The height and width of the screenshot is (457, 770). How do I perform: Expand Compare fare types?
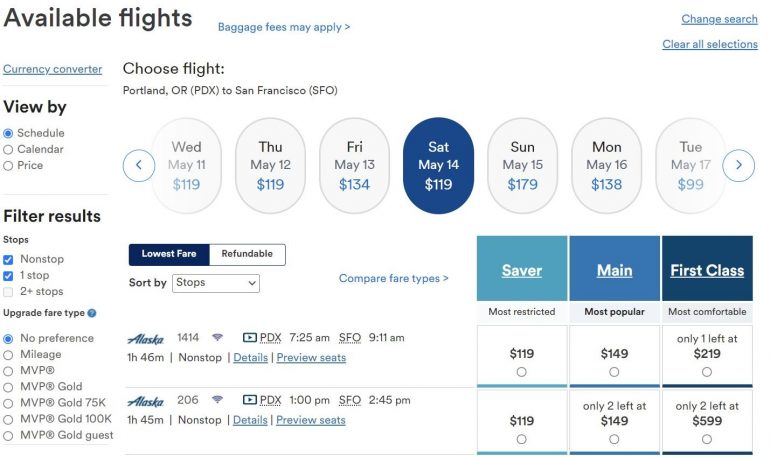(x=393, y=278)
